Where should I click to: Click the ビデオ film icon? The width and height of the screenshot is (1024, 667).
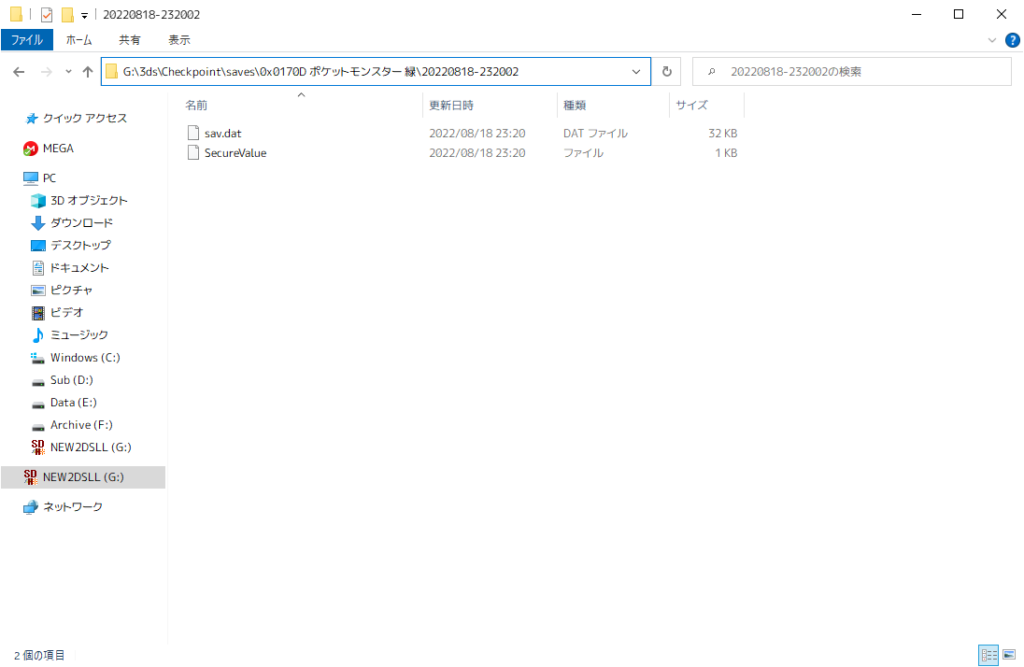coord(38,312)
